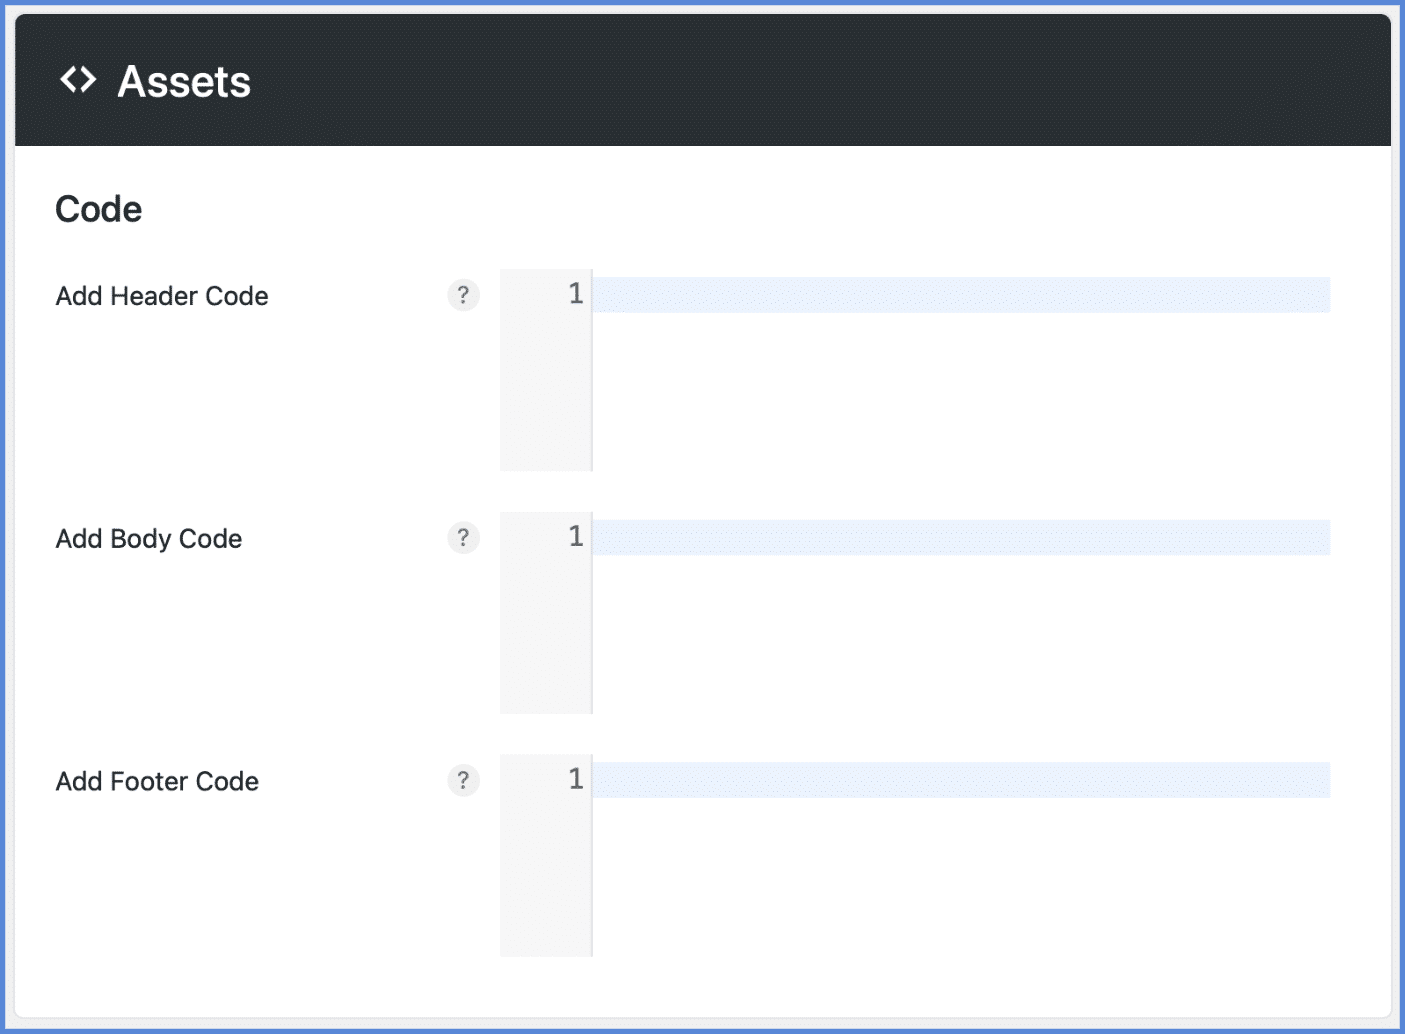1405x1034 pixels.
Task: Select line 1 of the header code editor
Action: click(900, 294)
